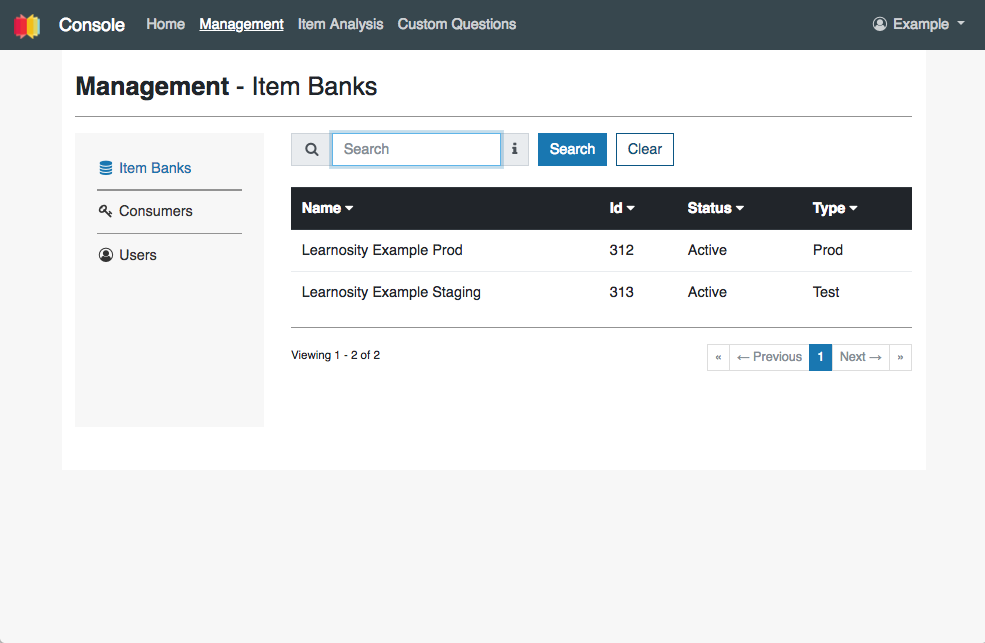The height and width of the screenshot is (643, 985).
Task: Jump to last page using » button
Action: [900, 357]
